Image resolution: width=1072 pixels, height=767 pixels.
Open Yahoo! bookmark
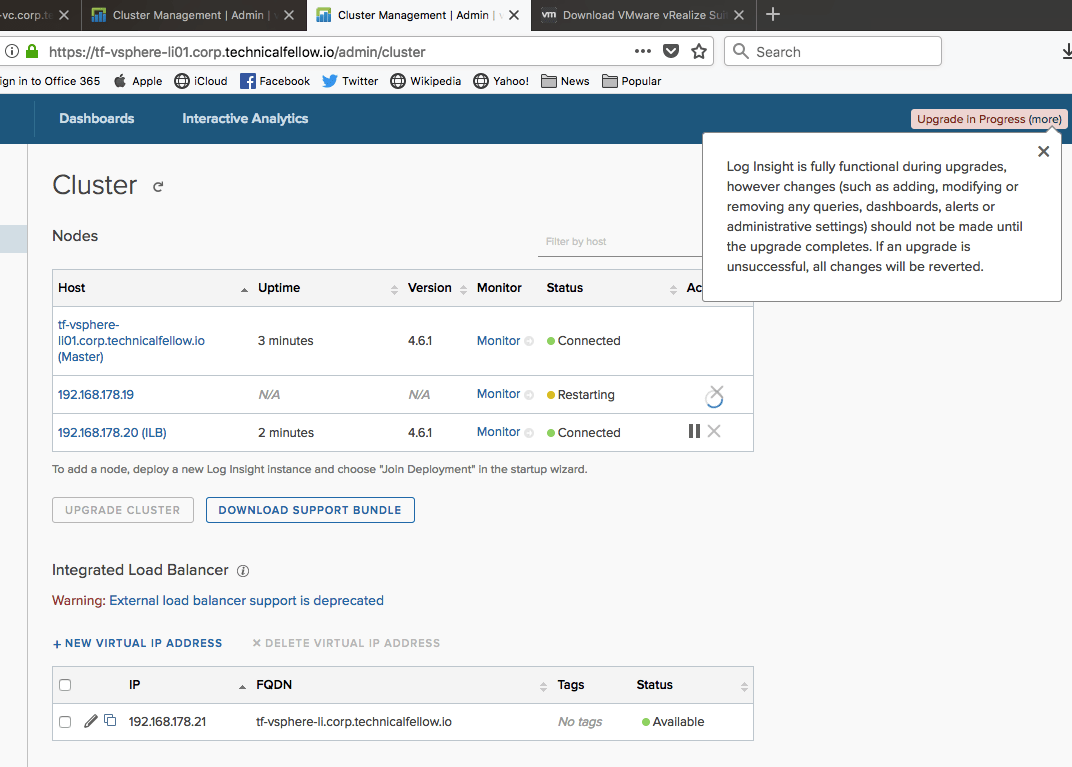point(501,81)
